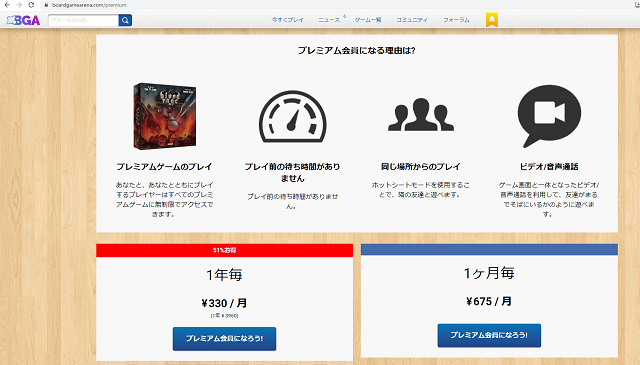The width and height of the screenshot is (640, 365).
Task: Click the yearly total price note under ¥330
Action: pos(224,316)
